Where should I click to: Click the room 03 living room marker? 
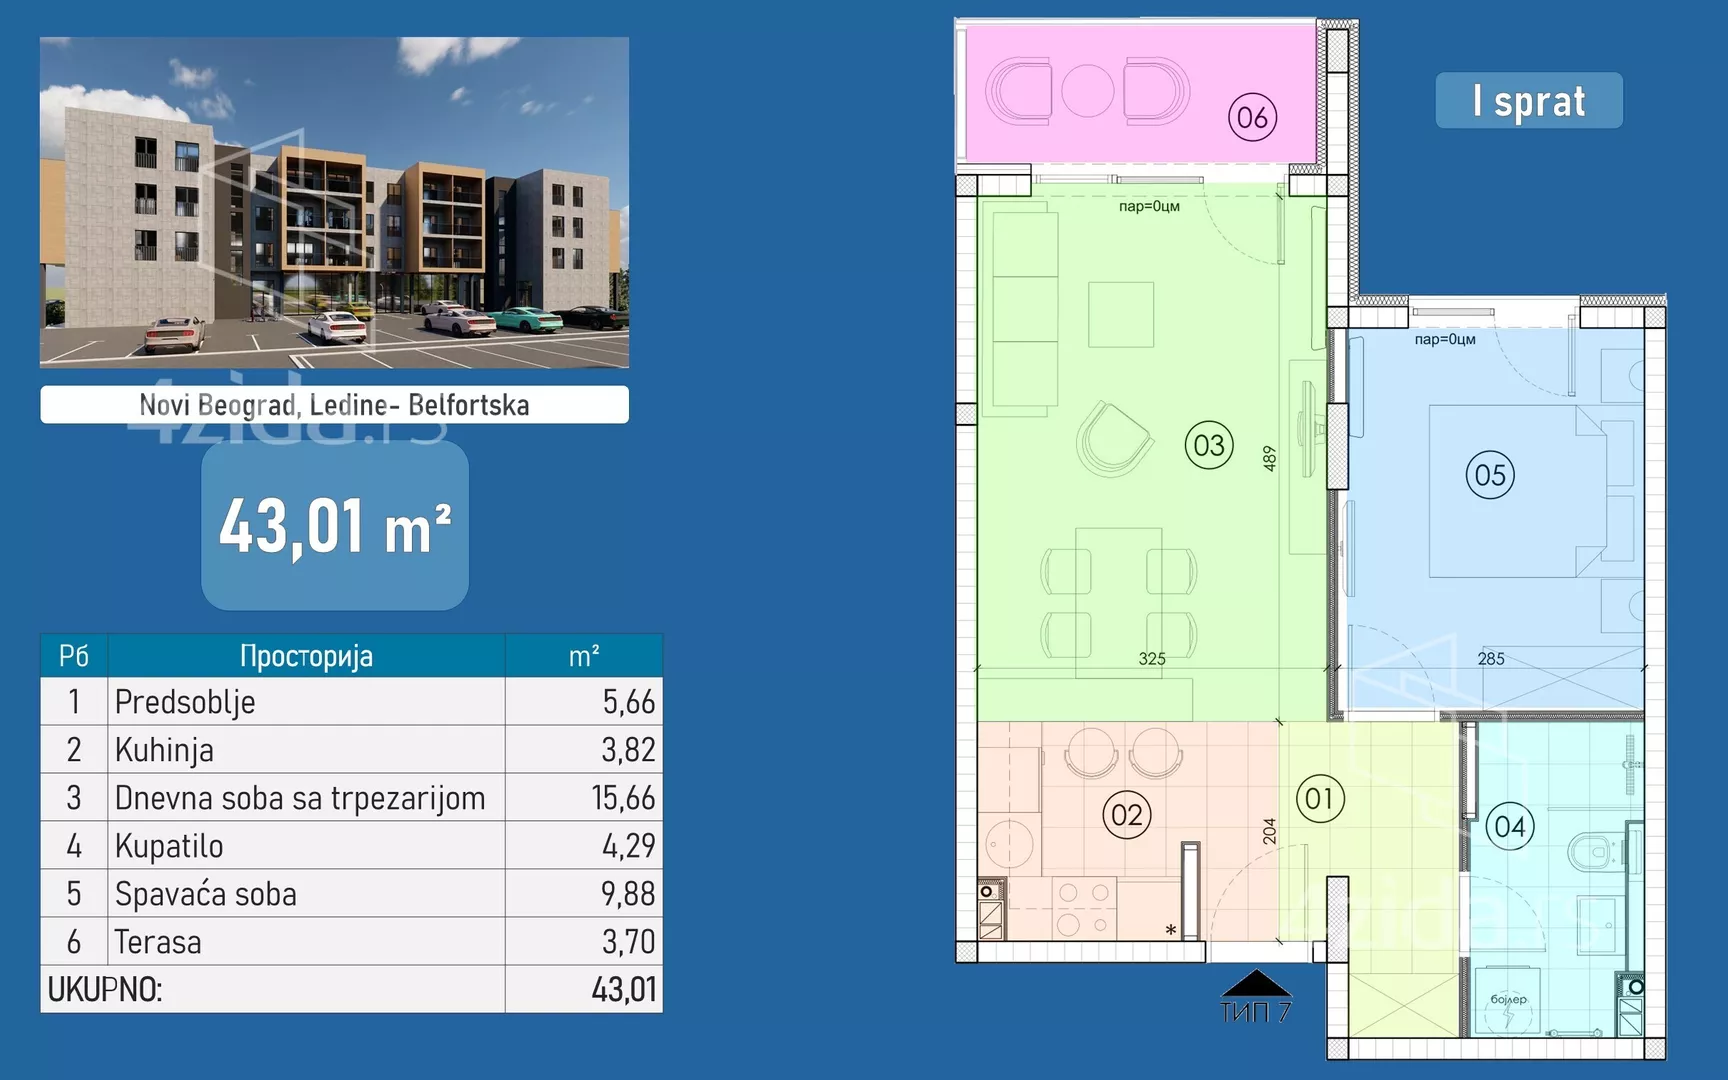[1208, 445]
